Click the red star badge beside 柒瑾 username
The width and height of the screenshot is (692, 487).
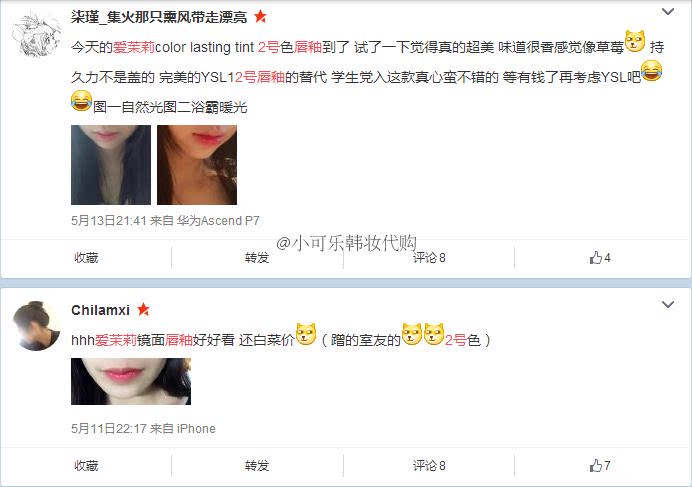pos(260,17)
